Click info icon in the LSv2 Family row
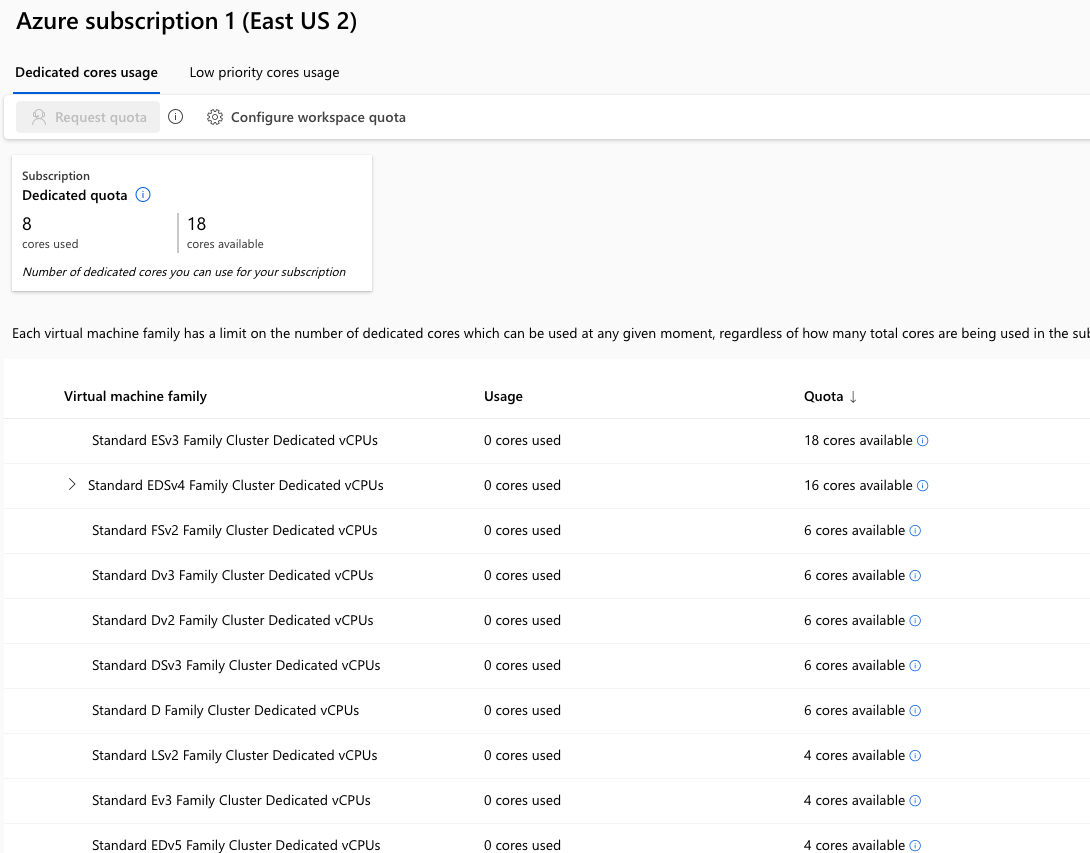The image size is (1090, 853). pos(916,756)
